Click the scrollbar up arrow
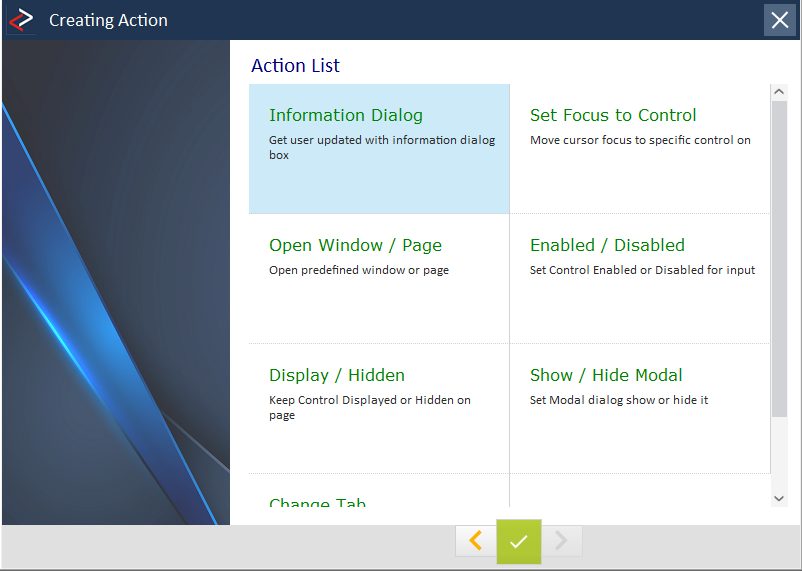The width and height of the screenshot is (802, 571). (779, 92)
